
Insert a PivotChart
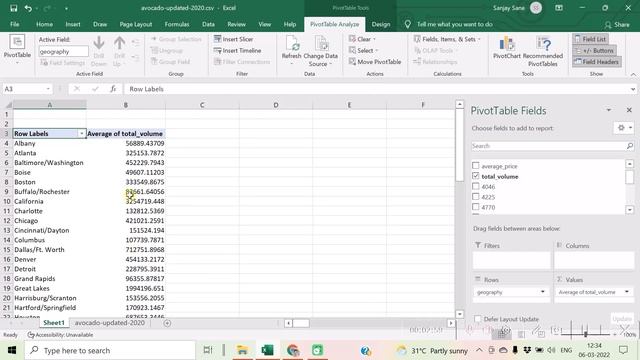[507, 48]
